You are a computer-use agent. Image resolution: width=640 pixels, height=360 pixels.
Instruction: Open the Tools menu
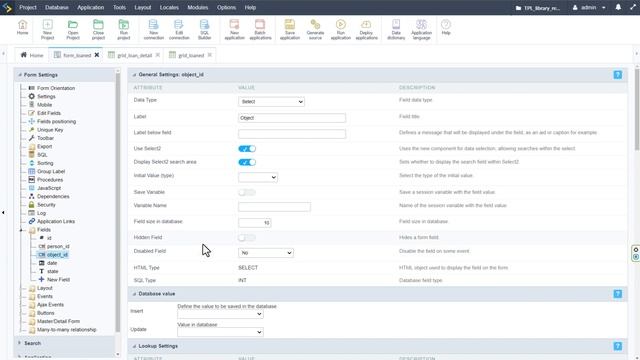[119, 7]
